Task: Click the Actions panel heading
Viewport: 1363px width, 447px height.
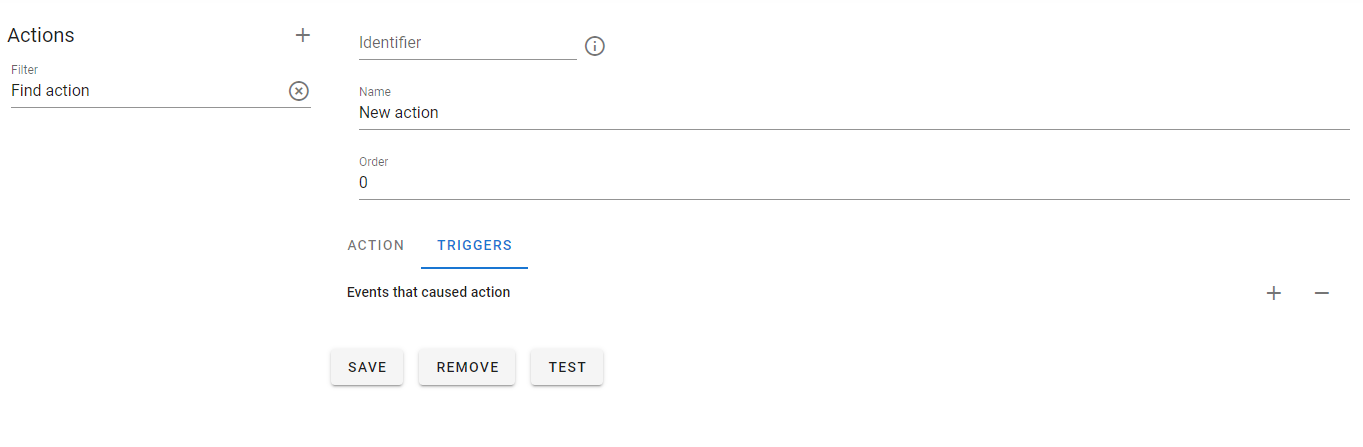Action: (41, 35)
